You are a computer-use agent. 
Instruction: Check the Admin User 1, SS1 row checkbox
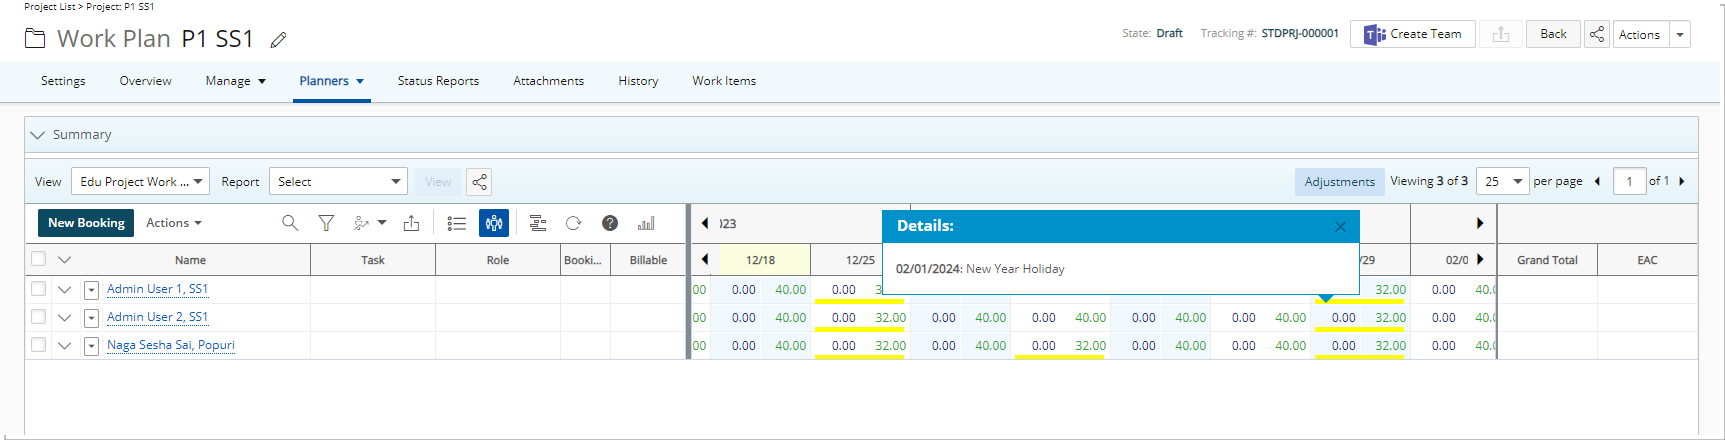point(38,289)
